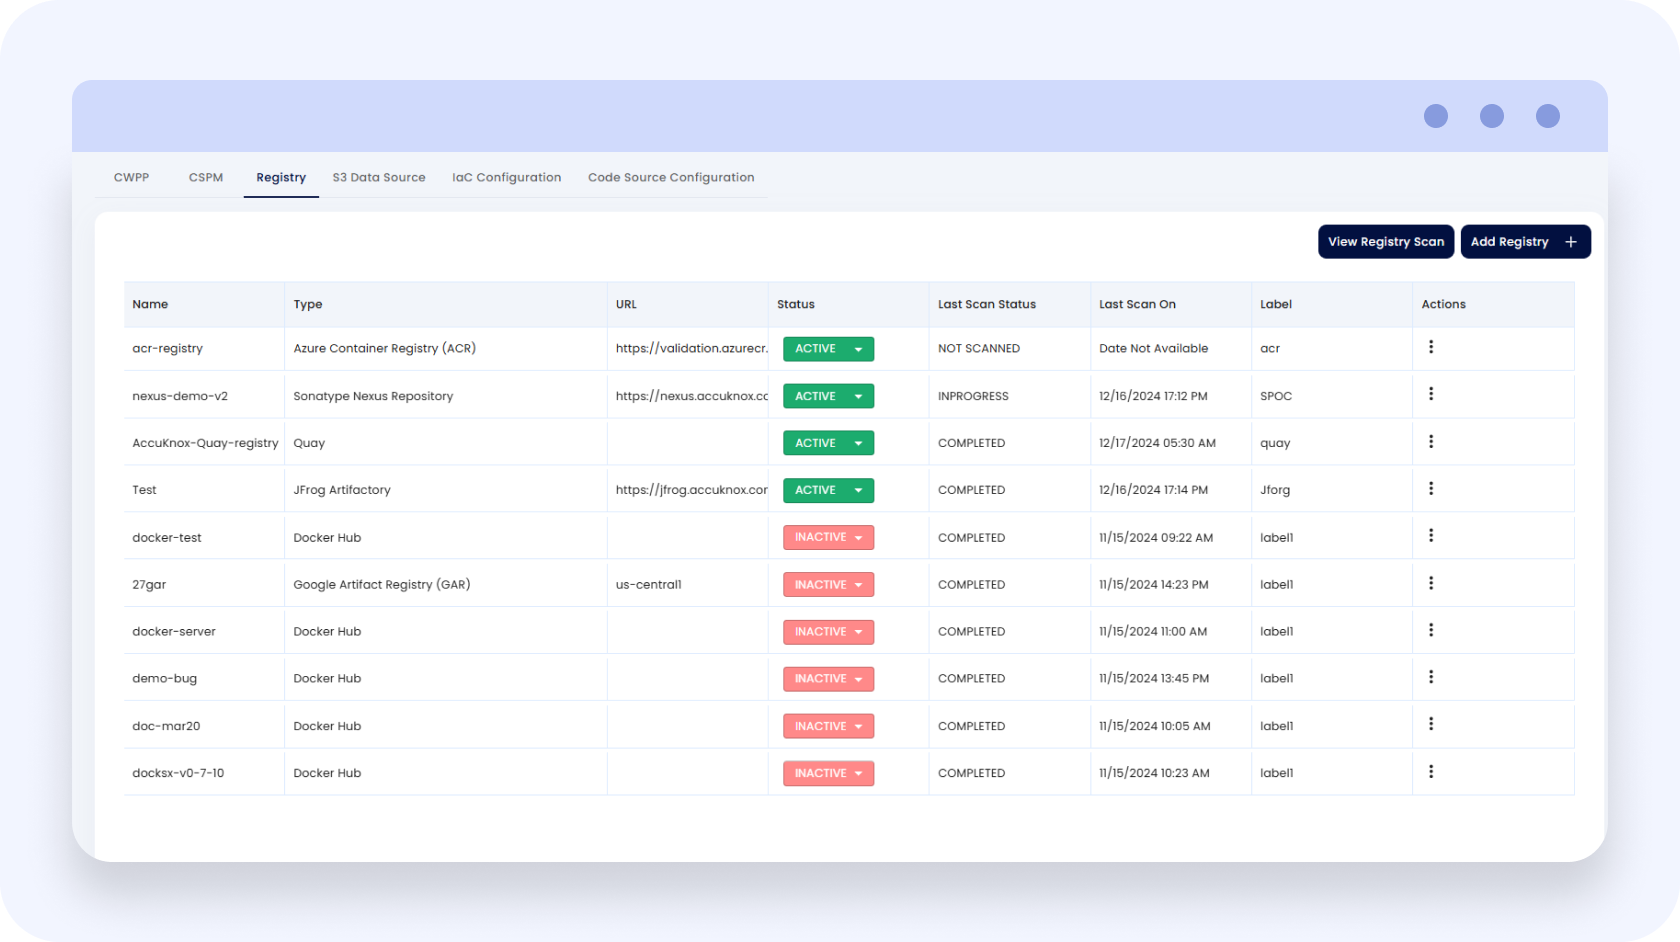Image resolution: width=1680 pixels, height=942 pixels.
Task: Open three-dot actions for 27gar registry
Action: pos(1431,583)
